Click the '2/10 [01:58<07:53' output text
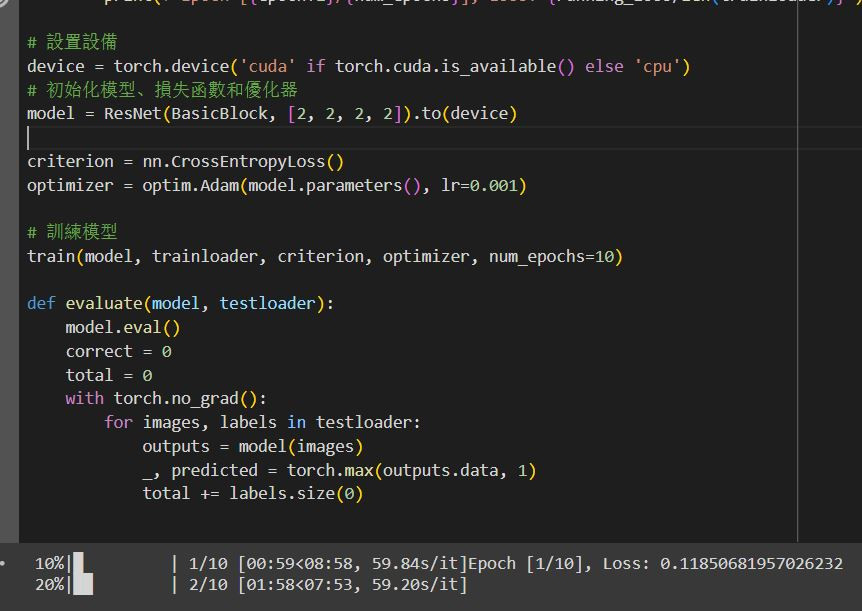Screen dimensions: 862x611 272,584
